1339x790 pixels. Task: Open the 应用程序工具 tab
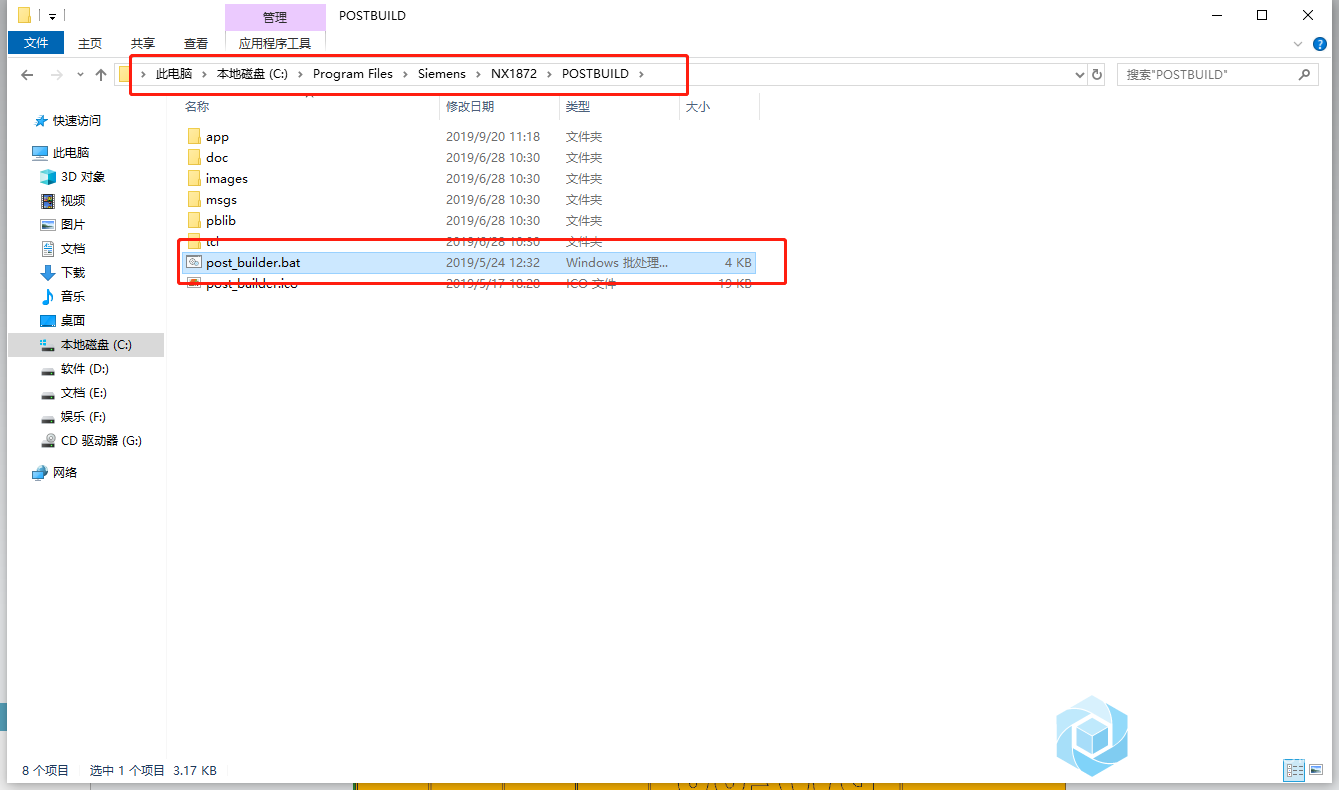click(275, 43)
